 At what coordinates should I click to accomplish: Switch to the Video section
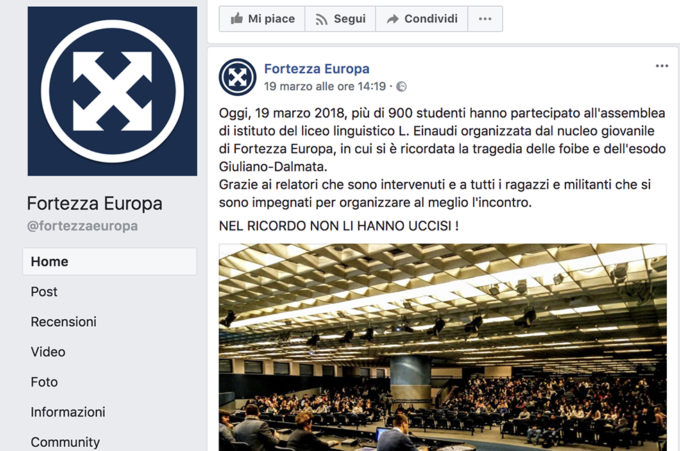[48, 352]
